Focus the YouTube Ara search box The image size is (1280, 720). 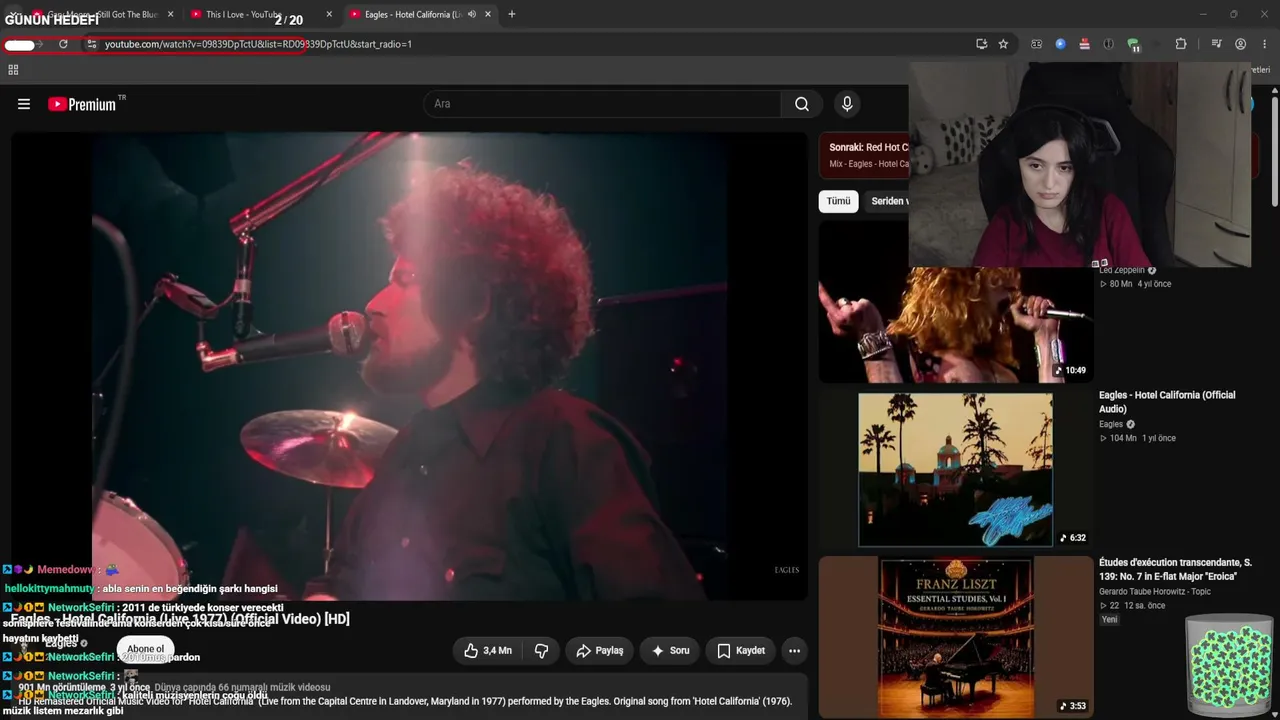click(602, 104)
